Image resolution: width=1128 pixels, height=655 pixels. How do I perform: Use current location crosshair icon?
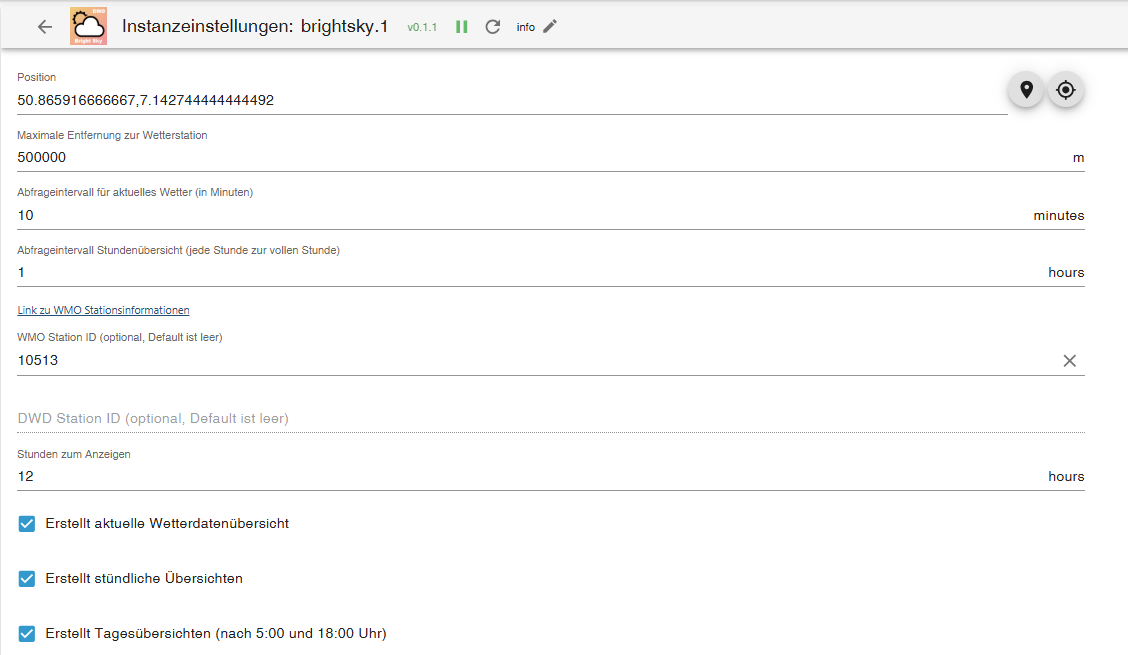[x=1065, y=90]
